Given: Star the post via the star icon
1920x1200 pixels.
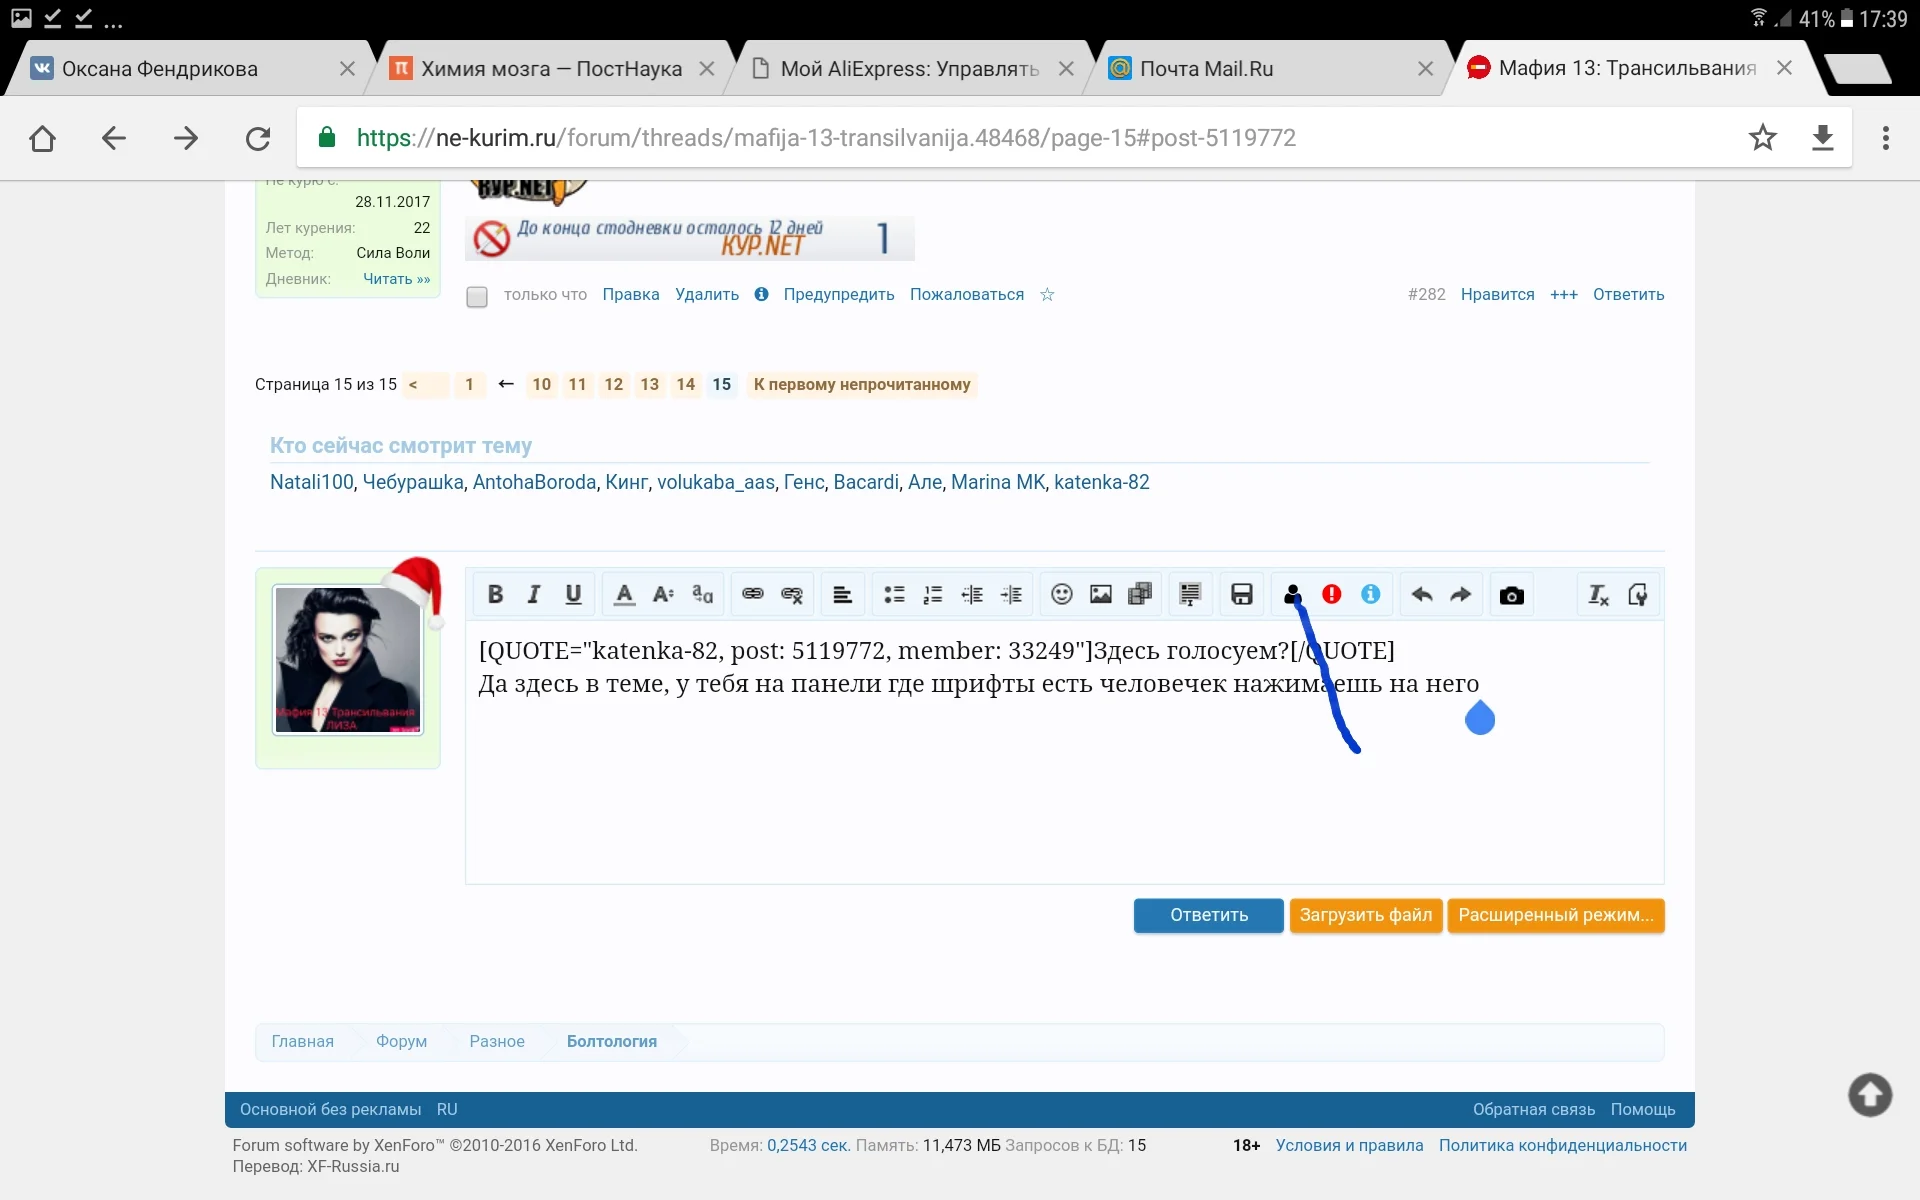Looking at the screenshot, I should click(x=1047, y=295).
